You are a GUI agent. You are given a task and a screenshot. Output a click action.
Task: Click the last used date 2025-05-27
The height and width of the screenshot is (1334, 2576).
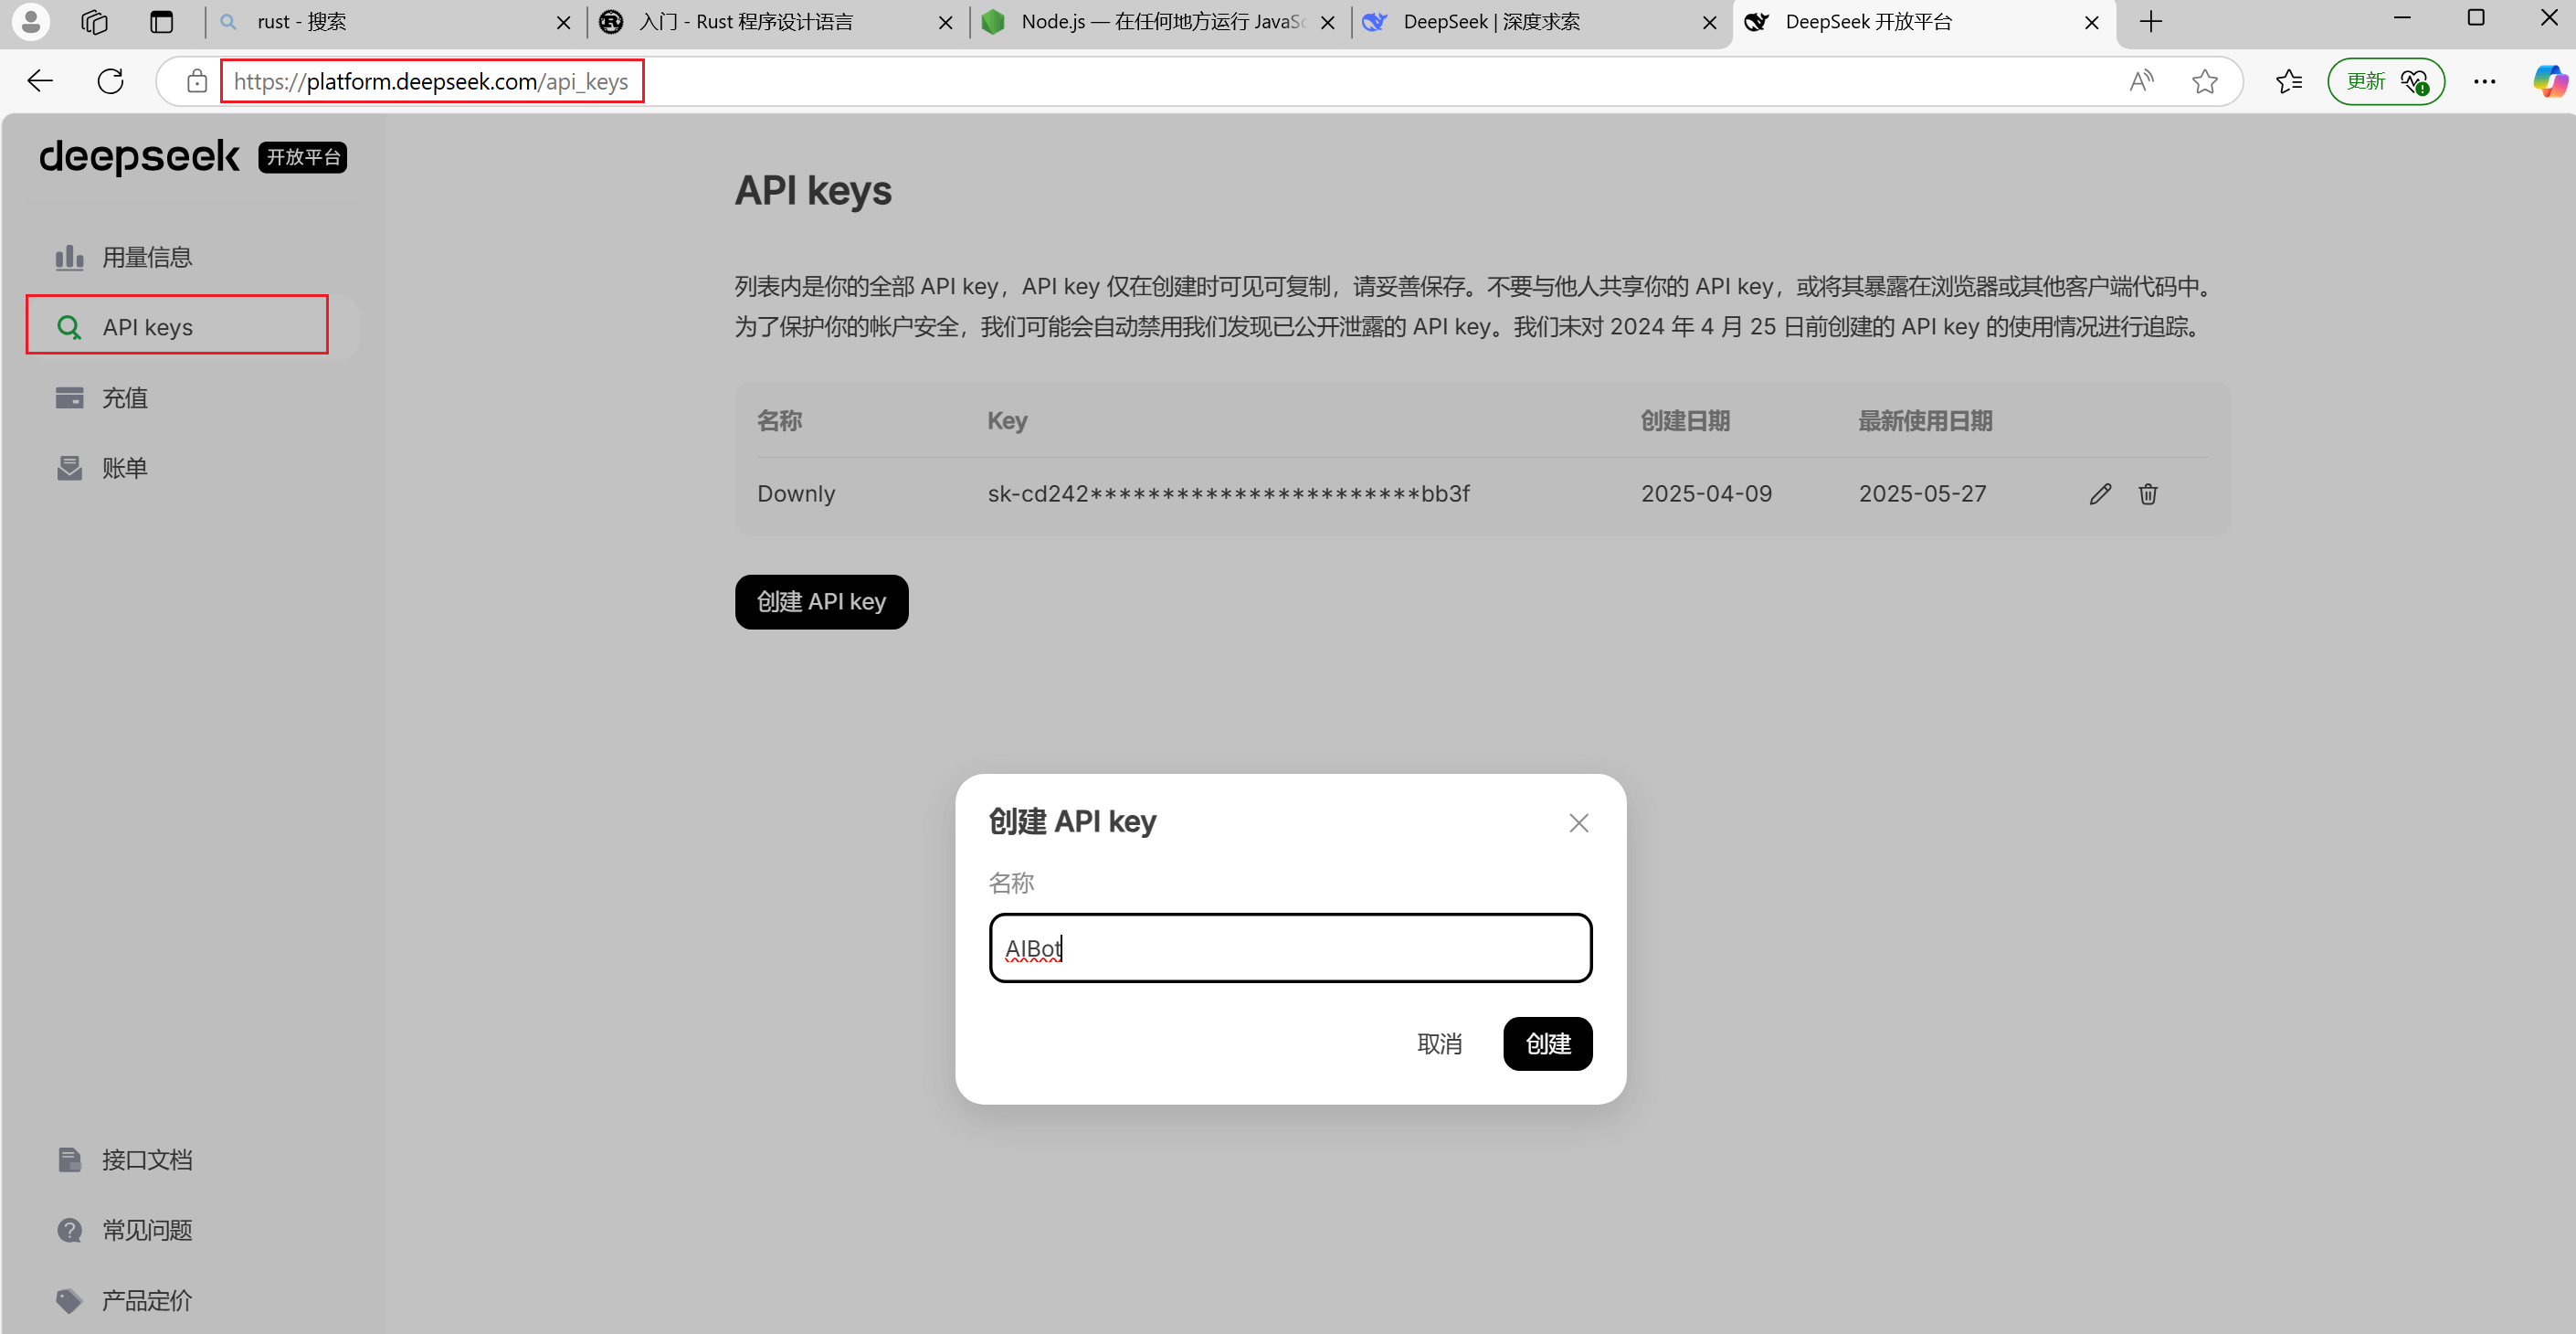click(x=1922, y=493)
